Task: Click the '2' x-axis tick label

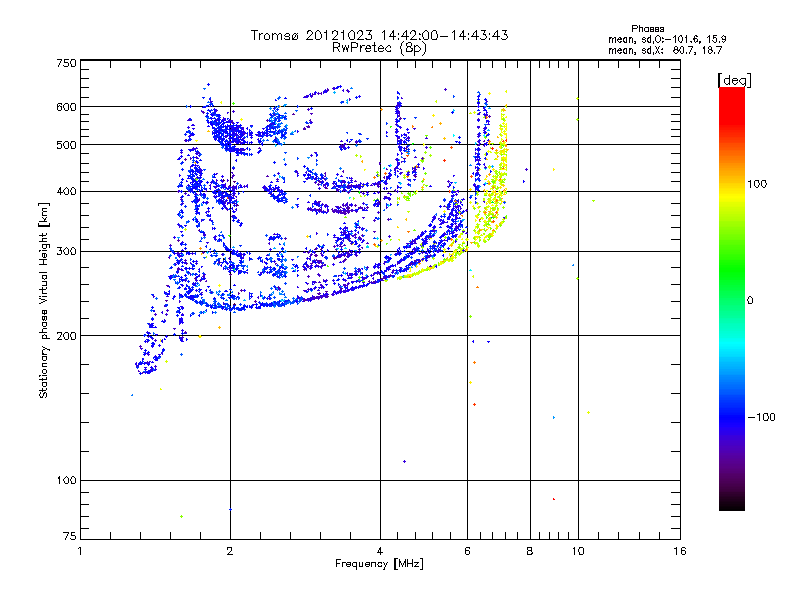Action: click(230, 551)
